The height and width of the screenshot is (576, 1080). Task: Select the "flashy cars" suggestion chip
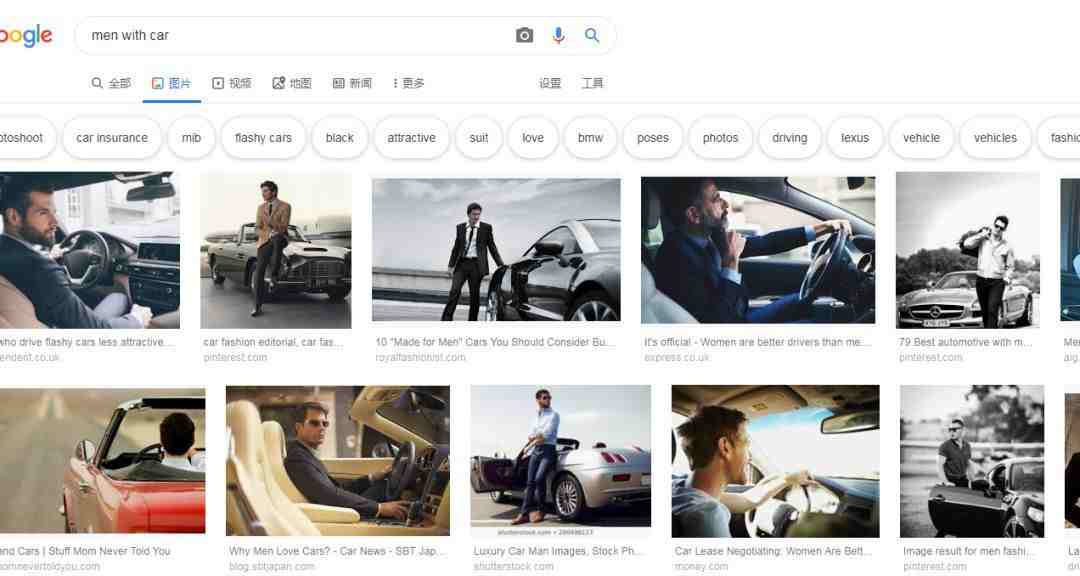pos(263,138)
